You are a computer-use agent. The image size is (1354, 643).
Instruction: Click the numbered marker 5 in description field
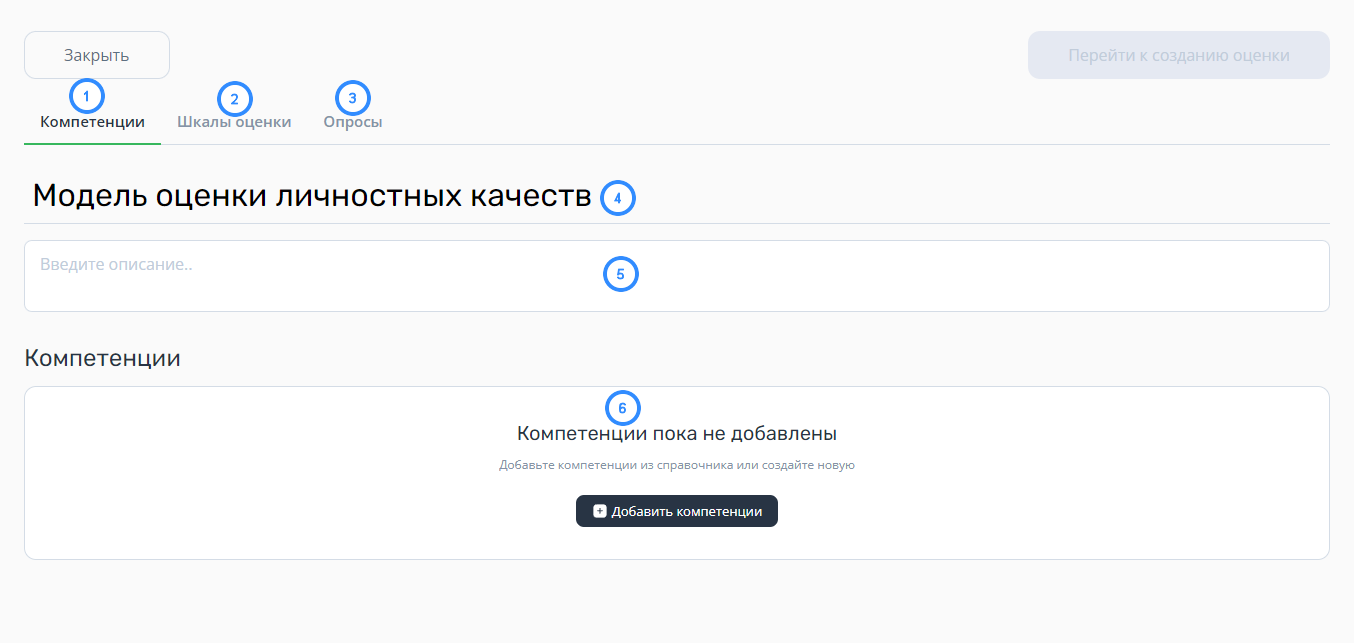click(621, 274)
